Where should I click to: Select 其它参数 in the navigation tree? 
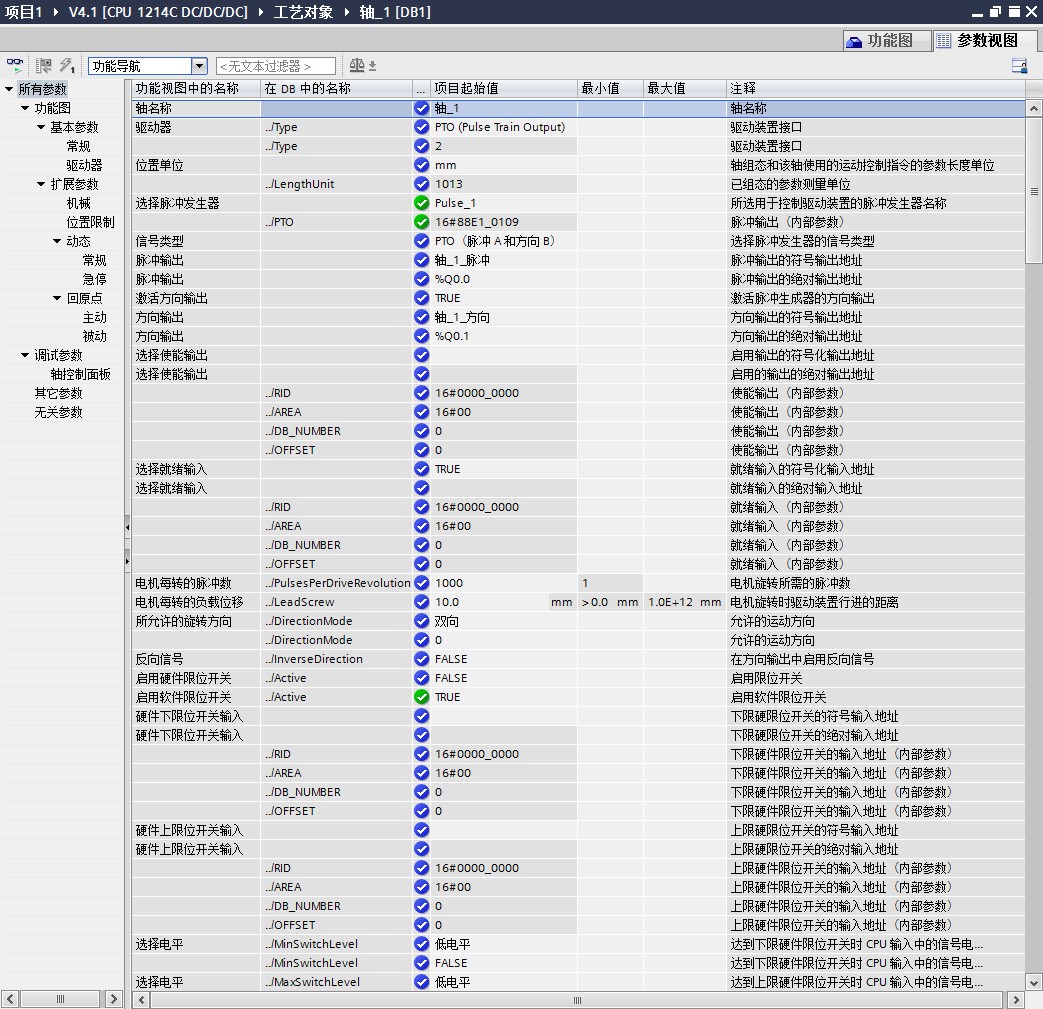click(59, 393)
